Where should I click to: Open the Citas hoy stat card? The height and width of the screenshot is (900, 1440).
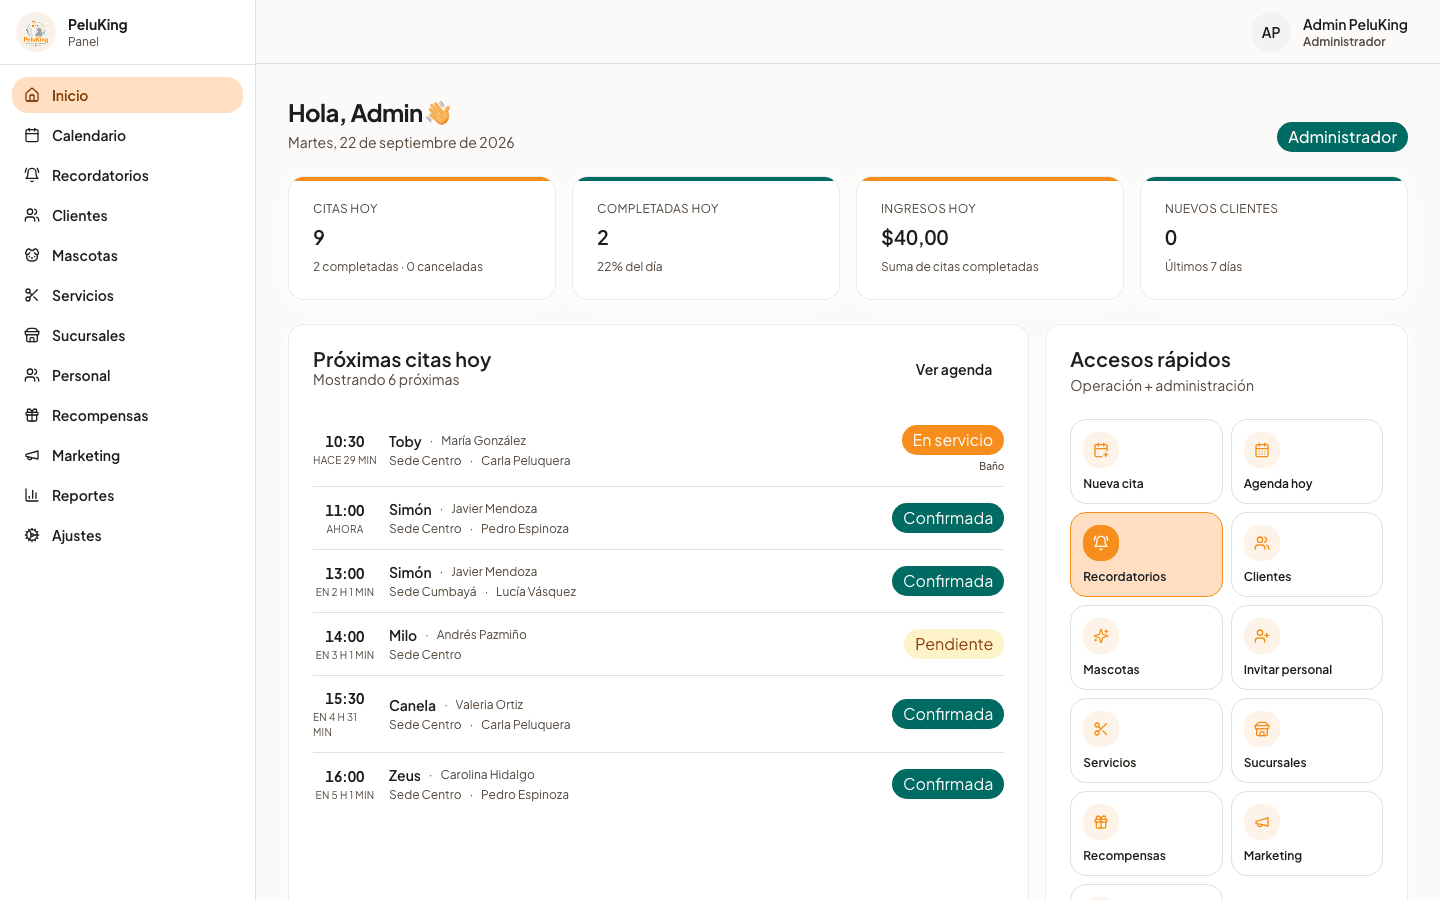click(422, 238)
